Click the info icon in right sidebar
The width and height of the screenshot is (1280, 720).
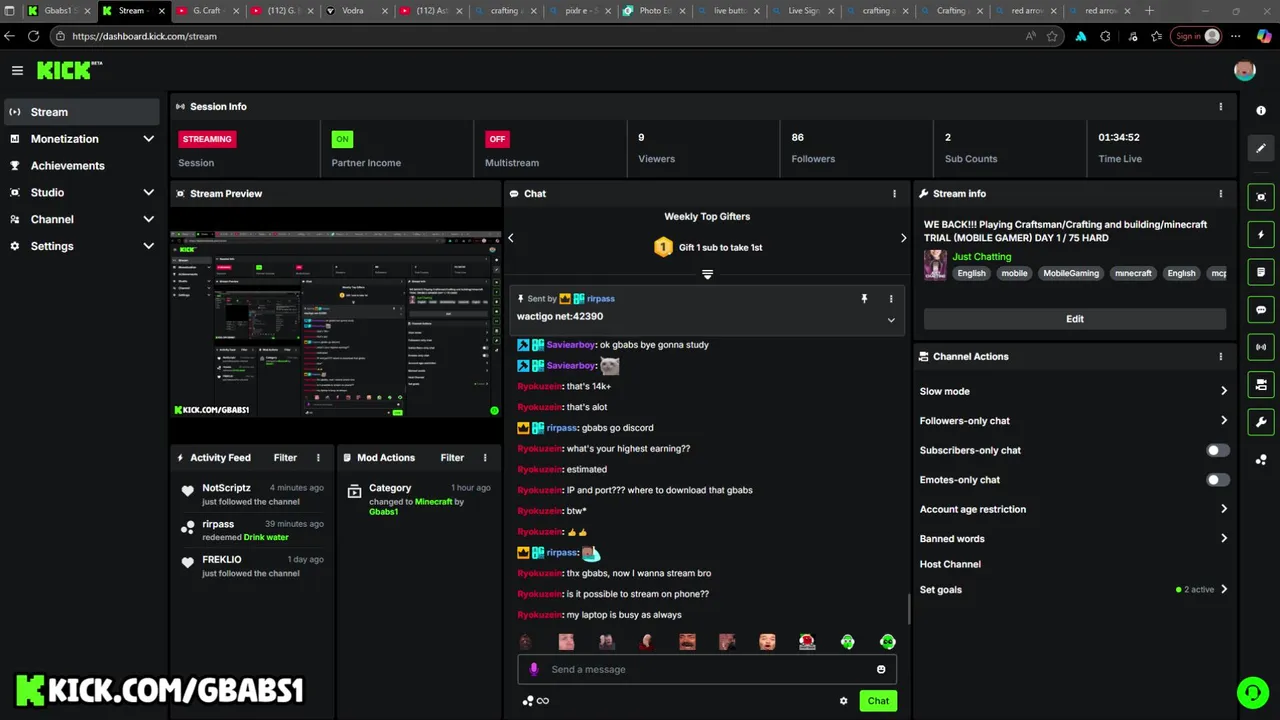1261,111
